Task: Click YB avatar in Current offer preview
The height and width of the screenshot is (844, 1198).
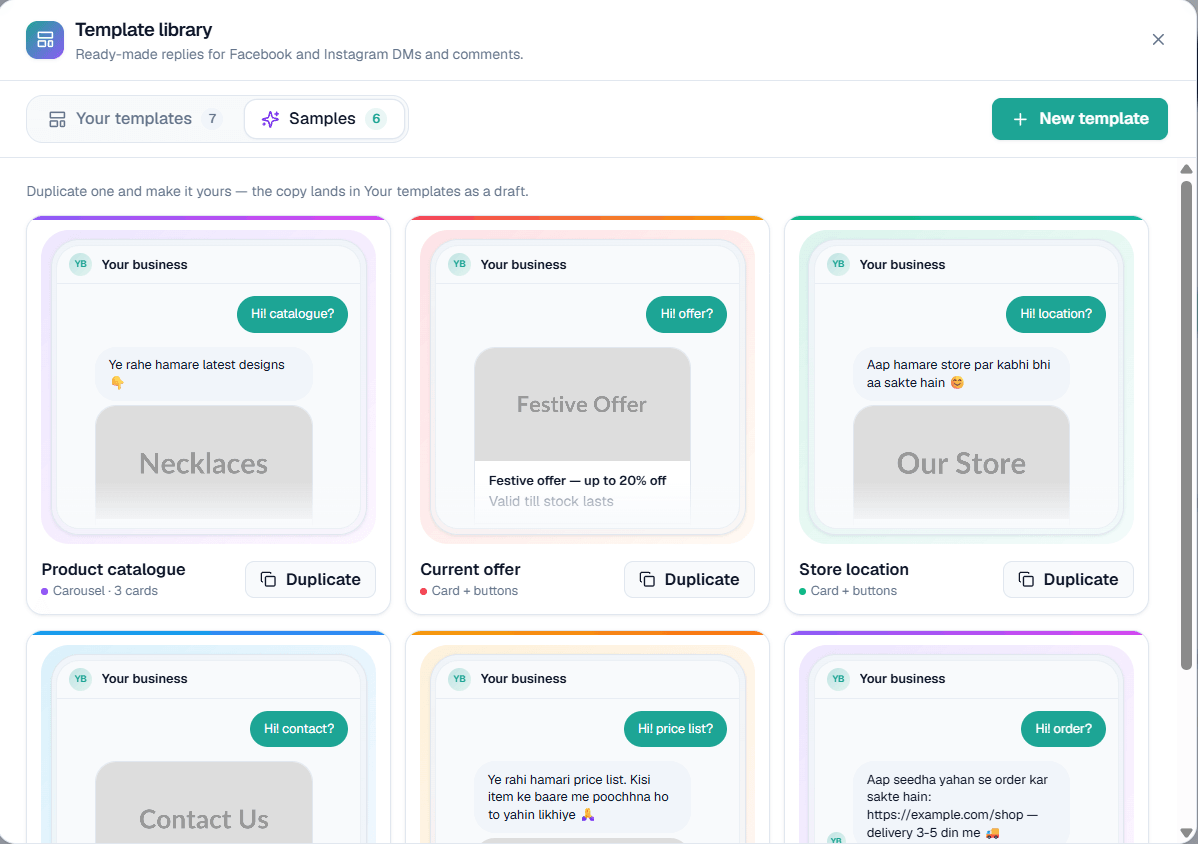Action: 459,264
